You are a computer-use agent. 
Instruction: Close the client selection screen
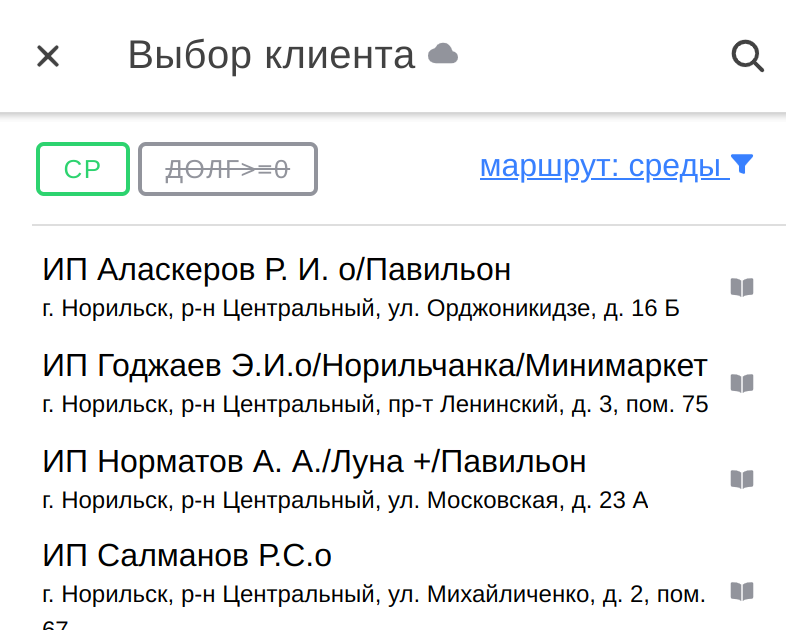pyautogui.click(x=48, y=56)
